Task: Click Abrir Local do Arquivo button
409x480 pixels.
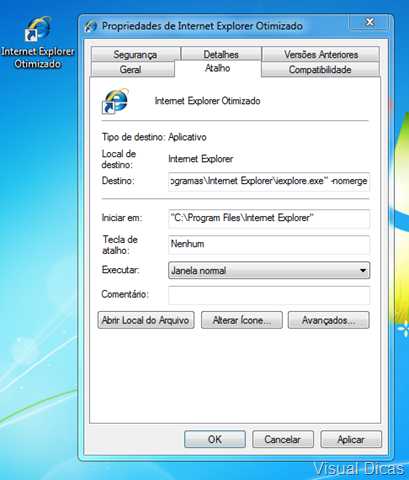Action: tap(146, 320)
